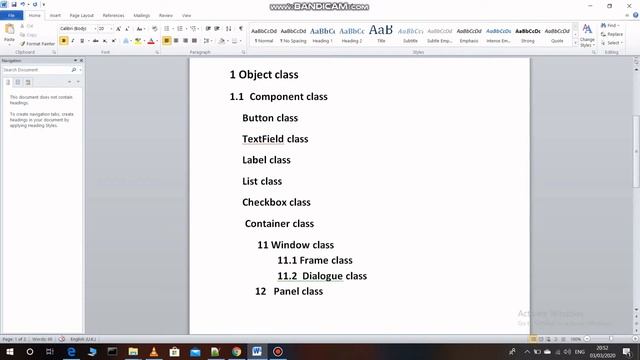Toggle Align Text Left
This screenshot has height=360, width=640.
[167, 41]
